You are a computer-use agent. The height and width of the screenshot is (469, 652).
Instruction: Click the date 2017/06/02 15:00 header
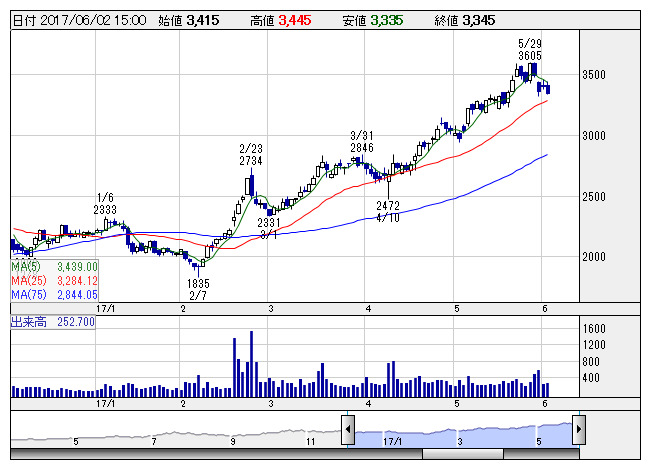[79, 20]
